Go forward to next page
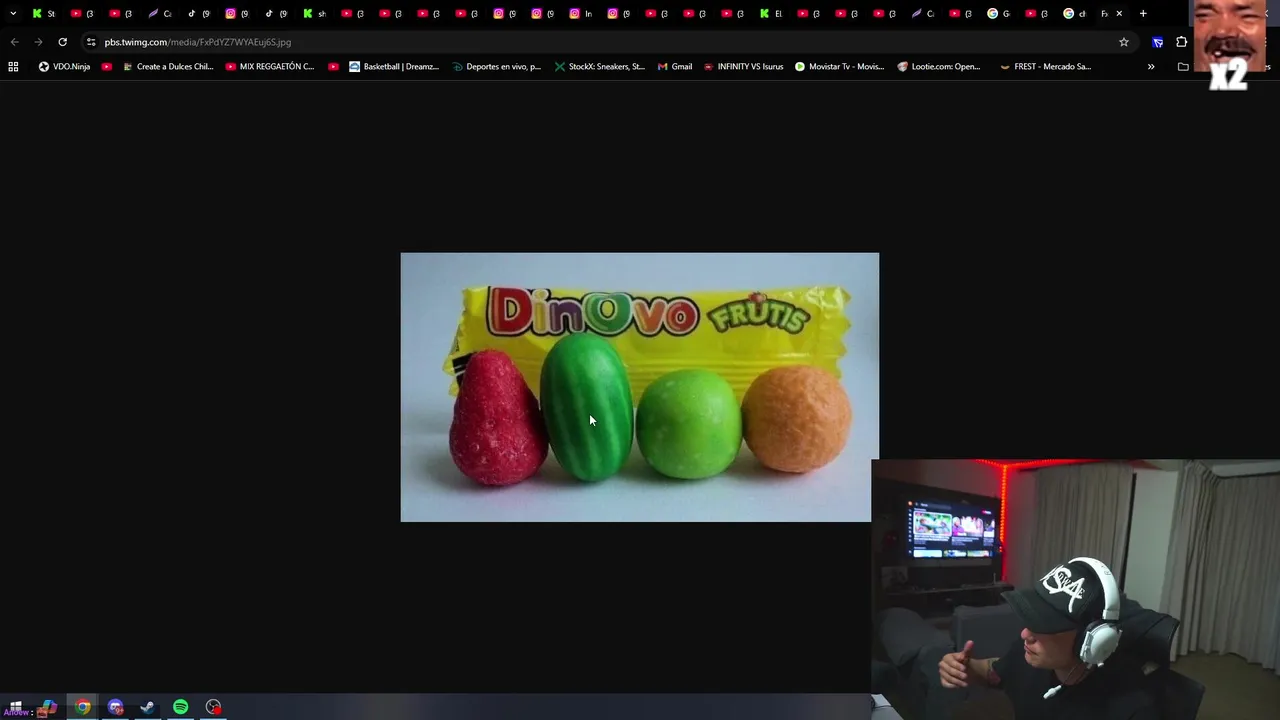 pos(38,42)
